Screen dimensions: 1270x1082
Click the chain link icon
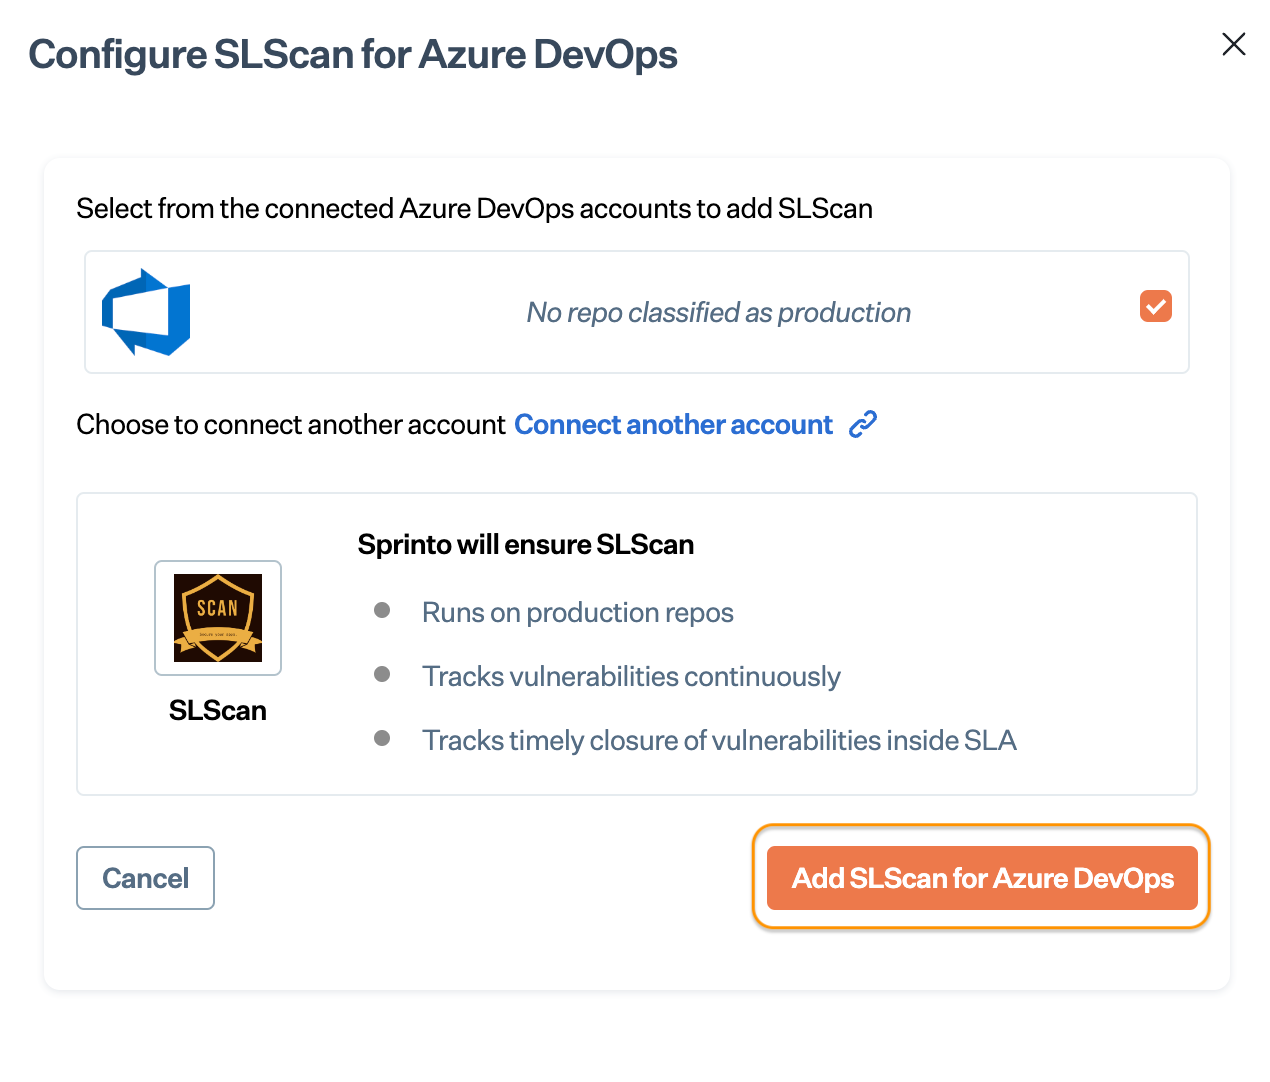(x=863, y=425)
